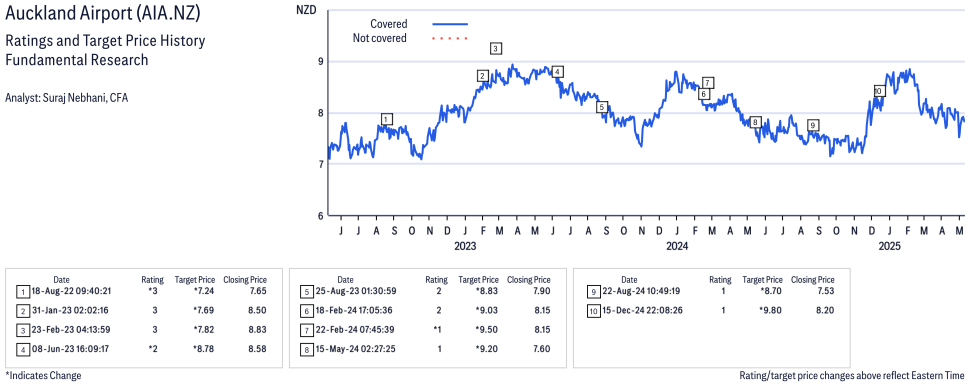Click chart marker 5 on the graph
The height and width of the screenshot is (382, 975).
tap(601, 107)
